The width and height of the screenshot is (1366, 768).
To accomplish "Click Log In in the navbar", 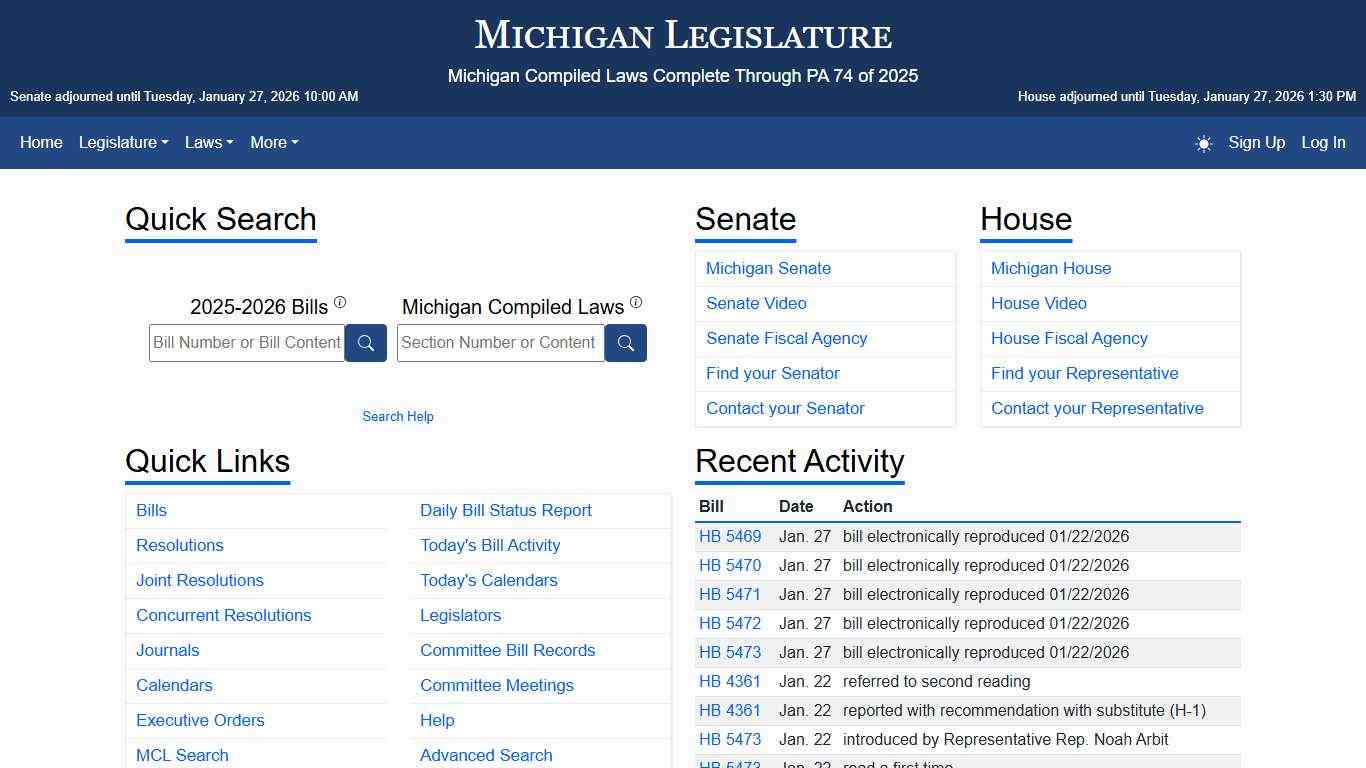I will pyautogui.click(x=1323, y=143).
